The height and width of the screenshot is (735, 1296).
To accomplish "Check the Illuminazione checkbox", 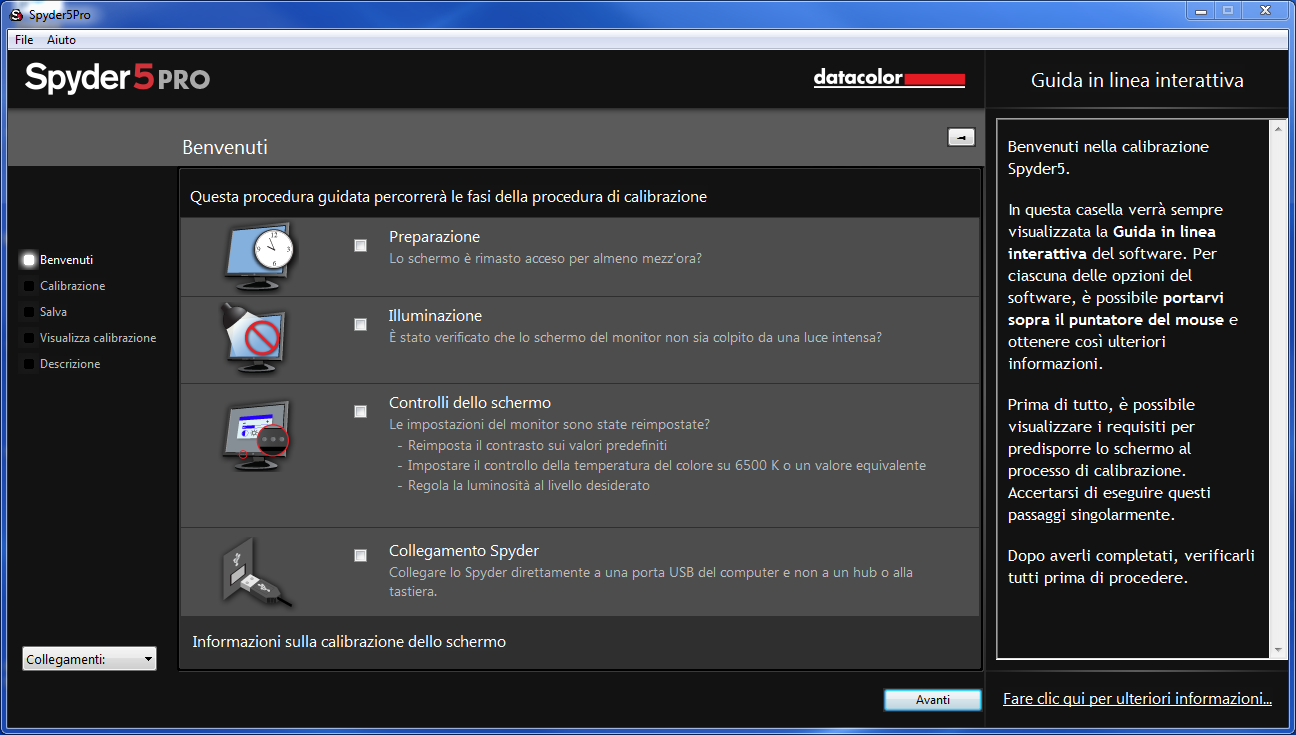I will point(360,324).
